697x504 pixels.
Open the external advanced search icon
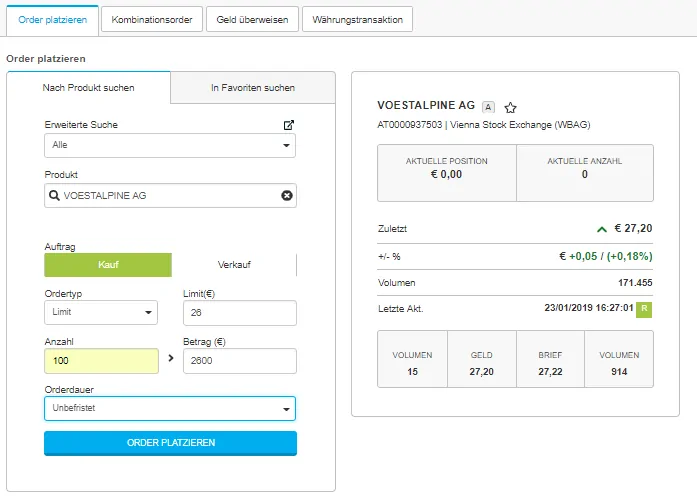coord(289,125)
